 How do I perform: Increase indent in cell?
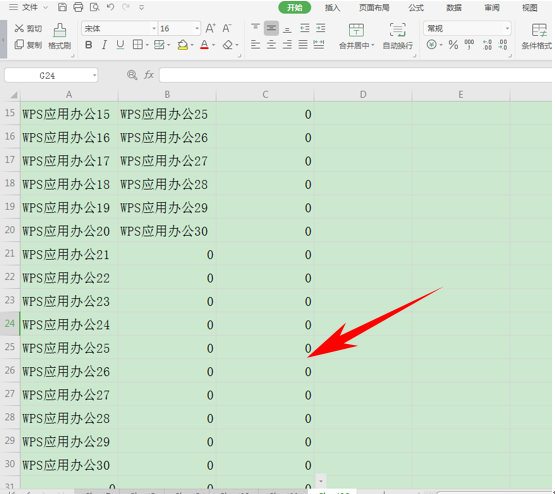pyautogui.click(x=321, y=28)
